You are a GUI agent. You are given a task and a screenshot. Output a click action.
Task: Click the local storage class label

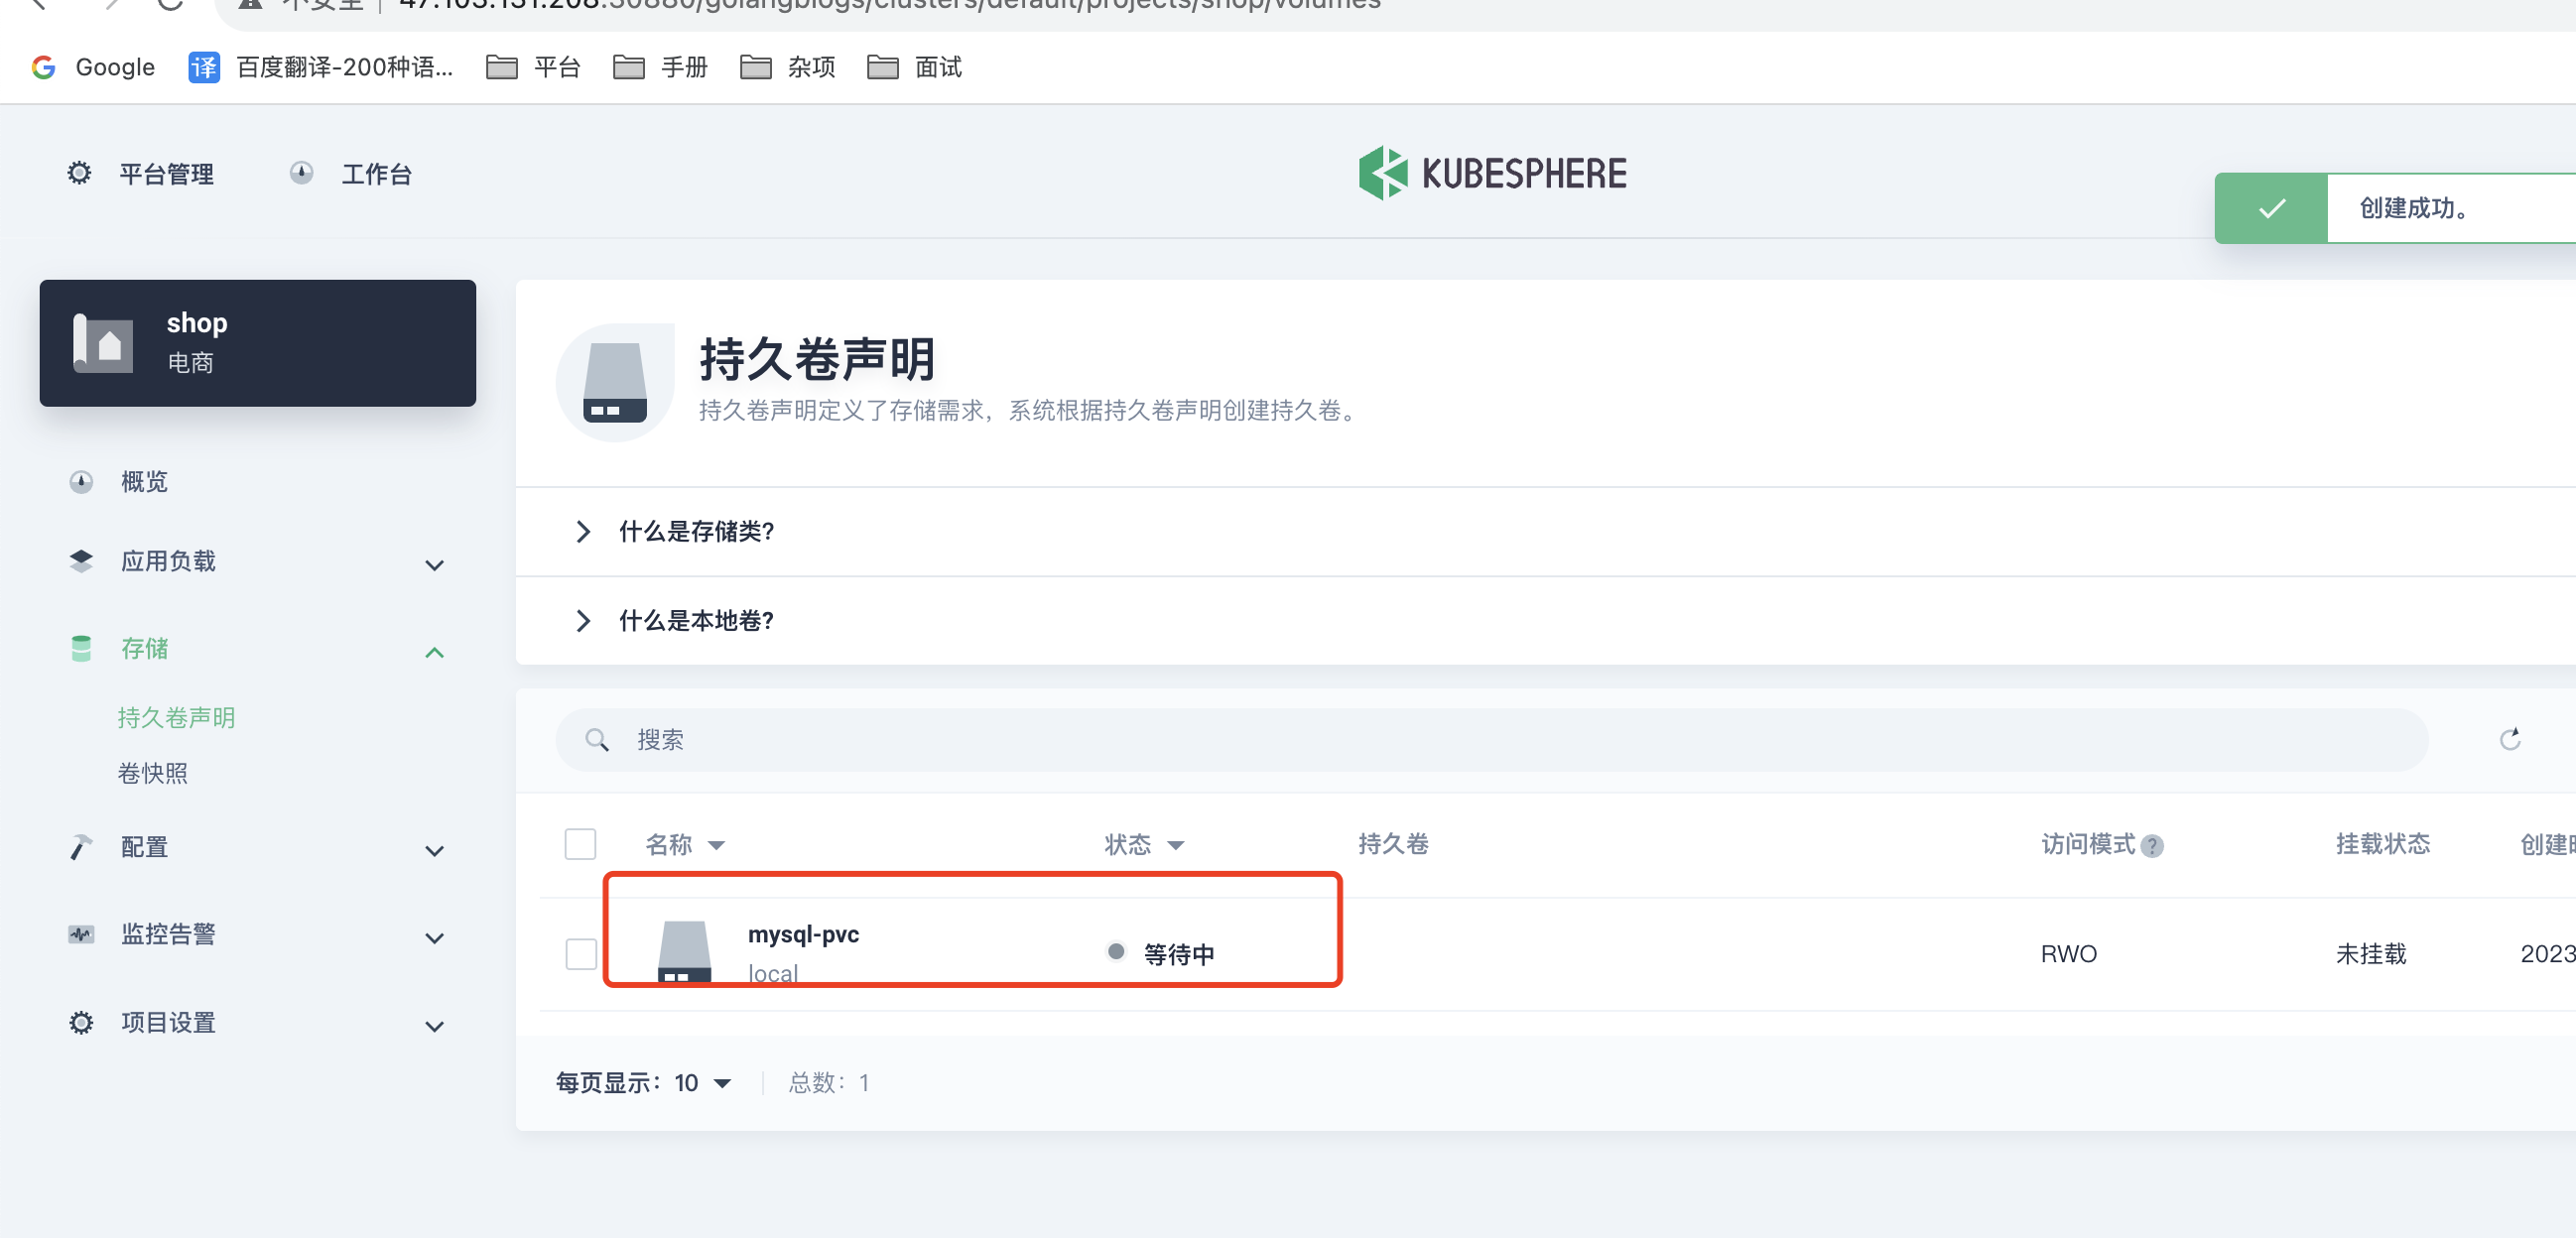772,973
